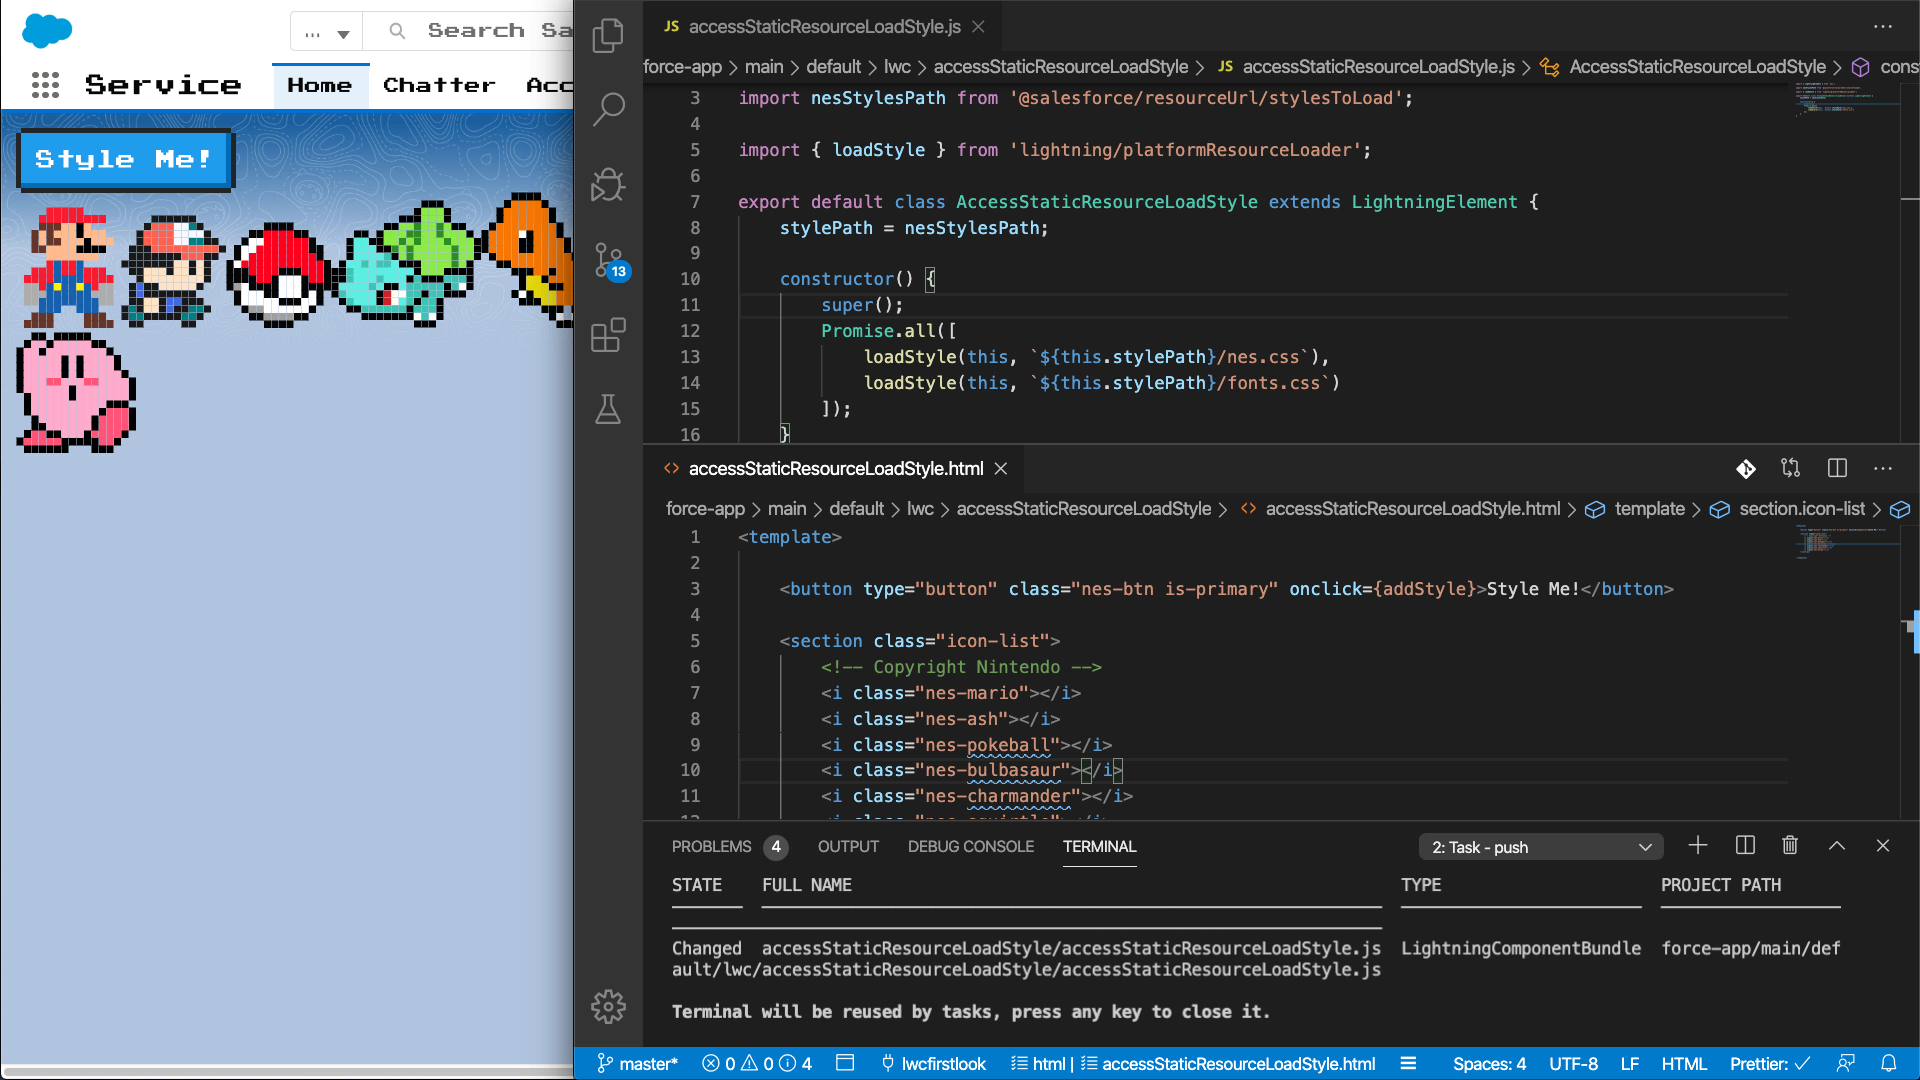
Task: Click the window icon in status bar
Action: pos(845,1063)
